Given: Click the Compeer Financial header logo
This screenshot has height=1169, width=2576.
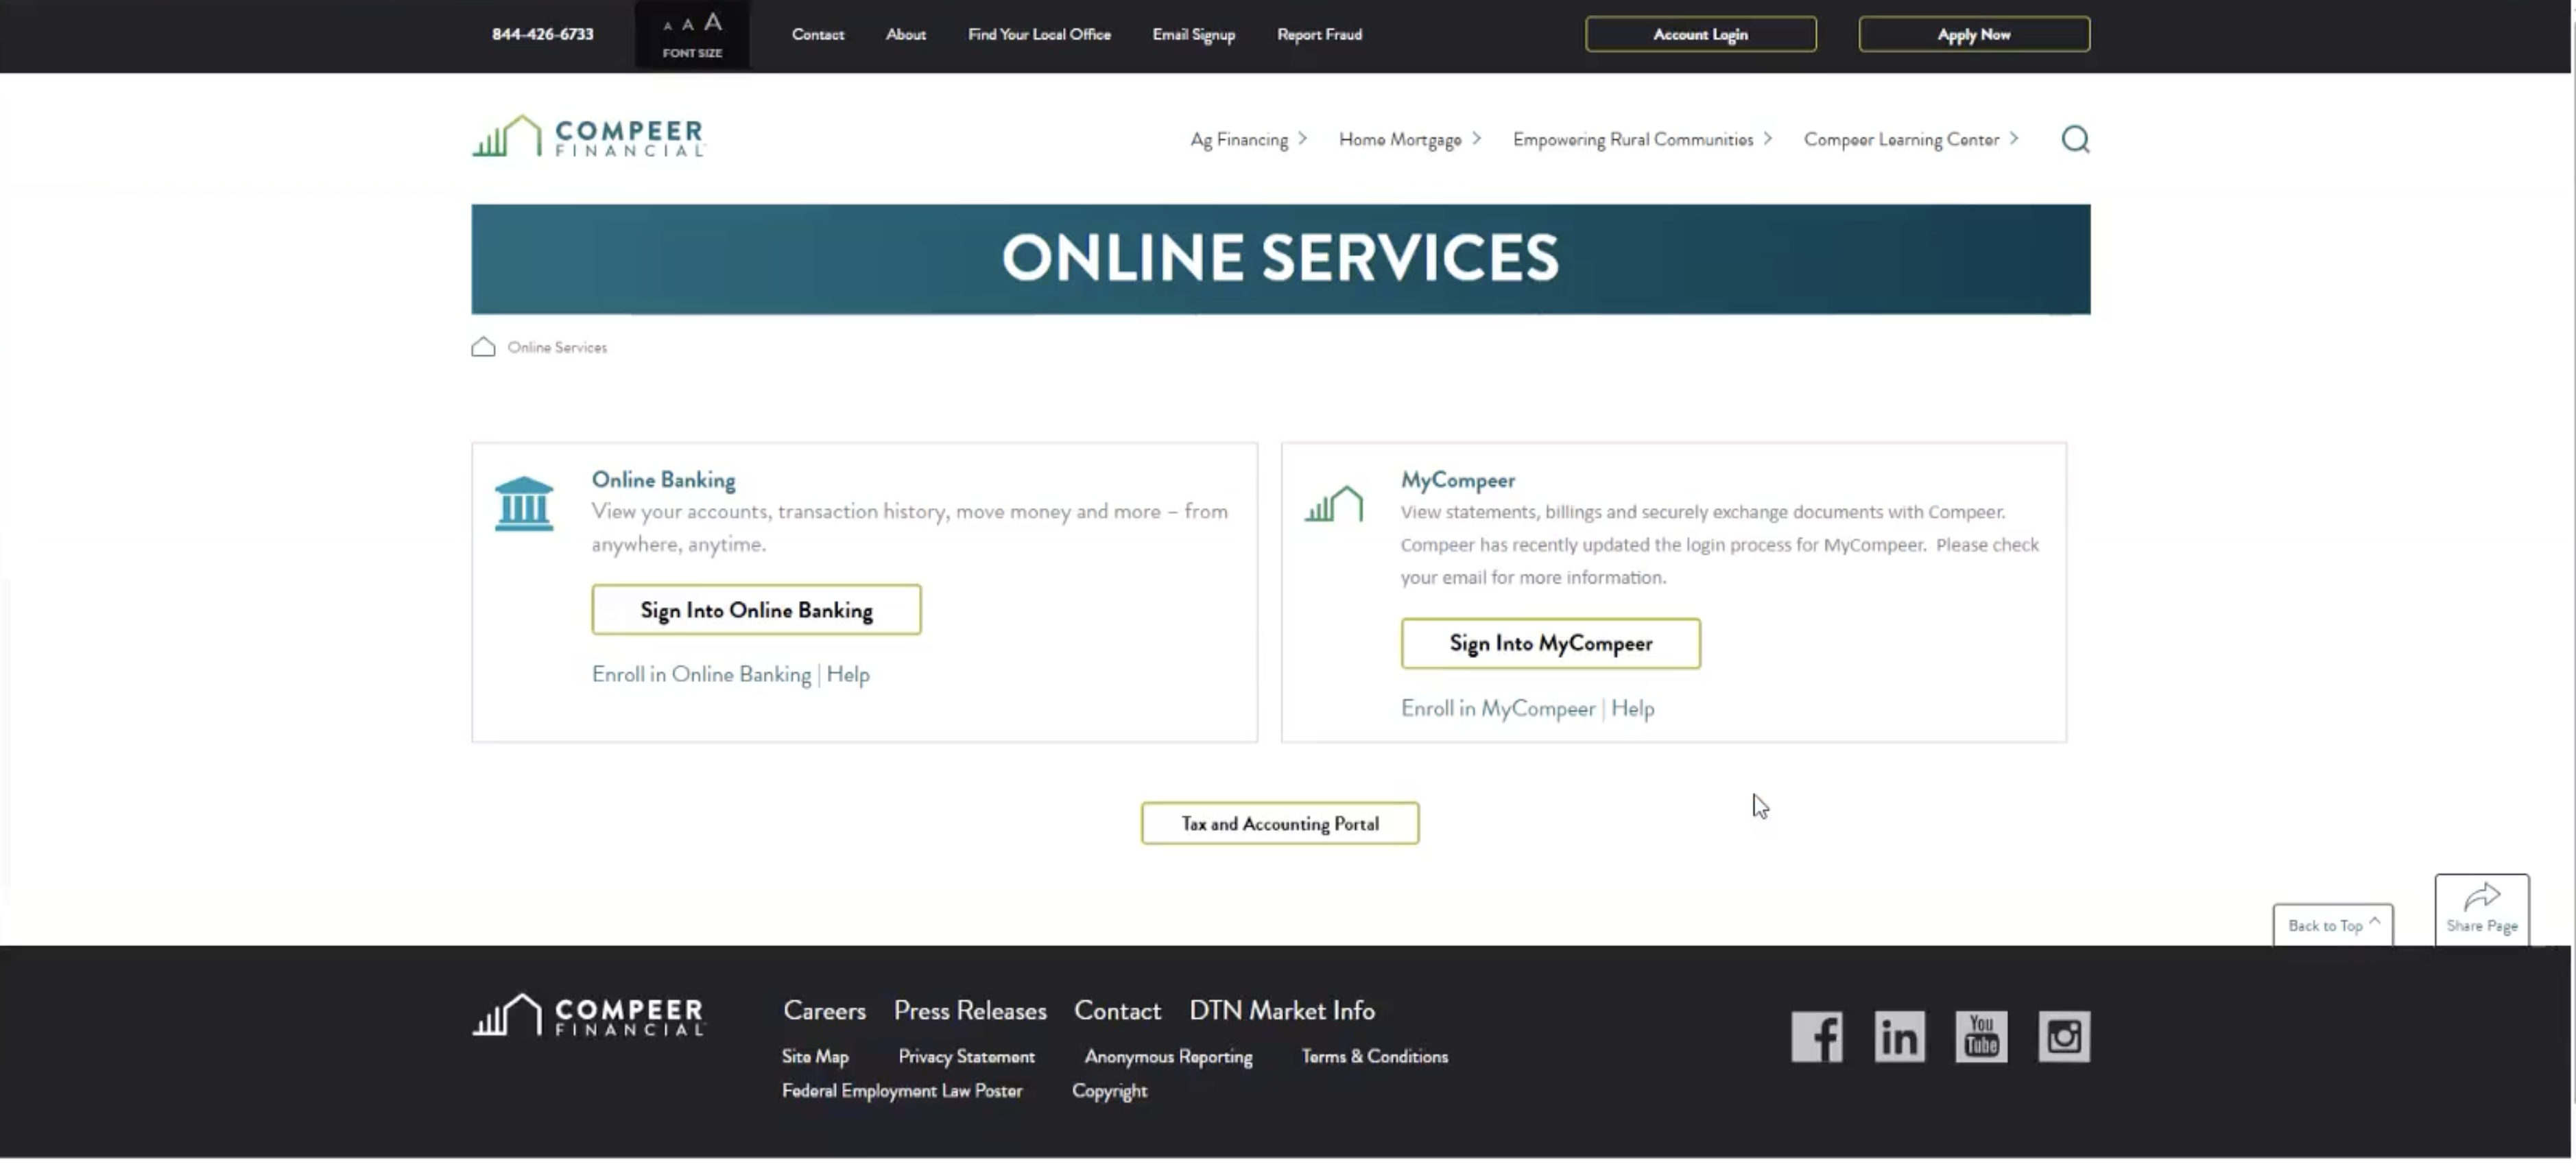Looking at the screenshot, I should pyautogui.click(x=588, y=136).
